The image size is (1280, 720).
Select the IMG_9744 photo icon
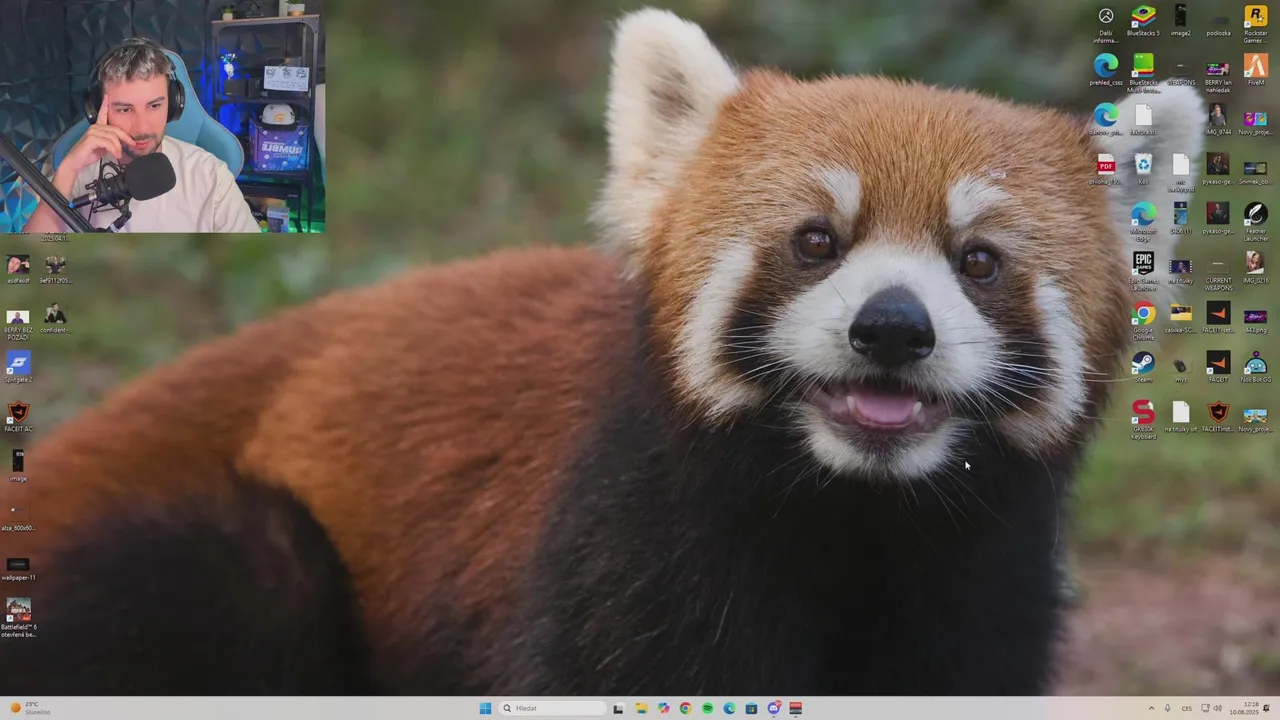pos(1218,119)
